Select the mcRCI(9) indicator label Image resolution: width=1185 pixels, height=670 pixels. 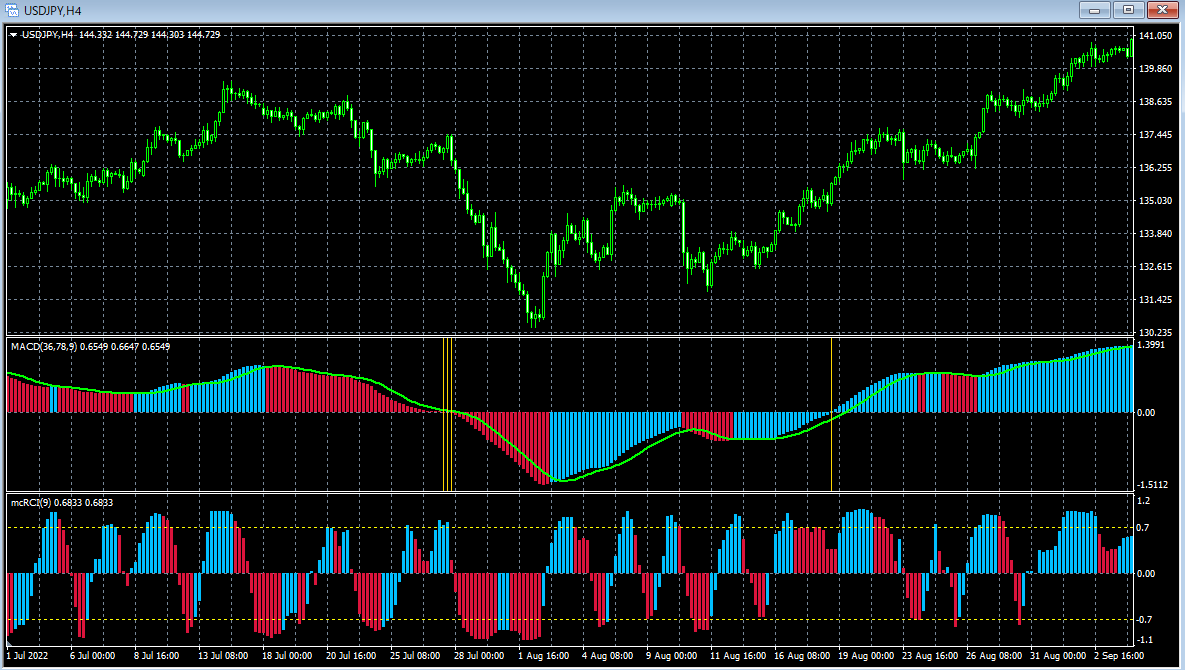[x=35, y=502]
